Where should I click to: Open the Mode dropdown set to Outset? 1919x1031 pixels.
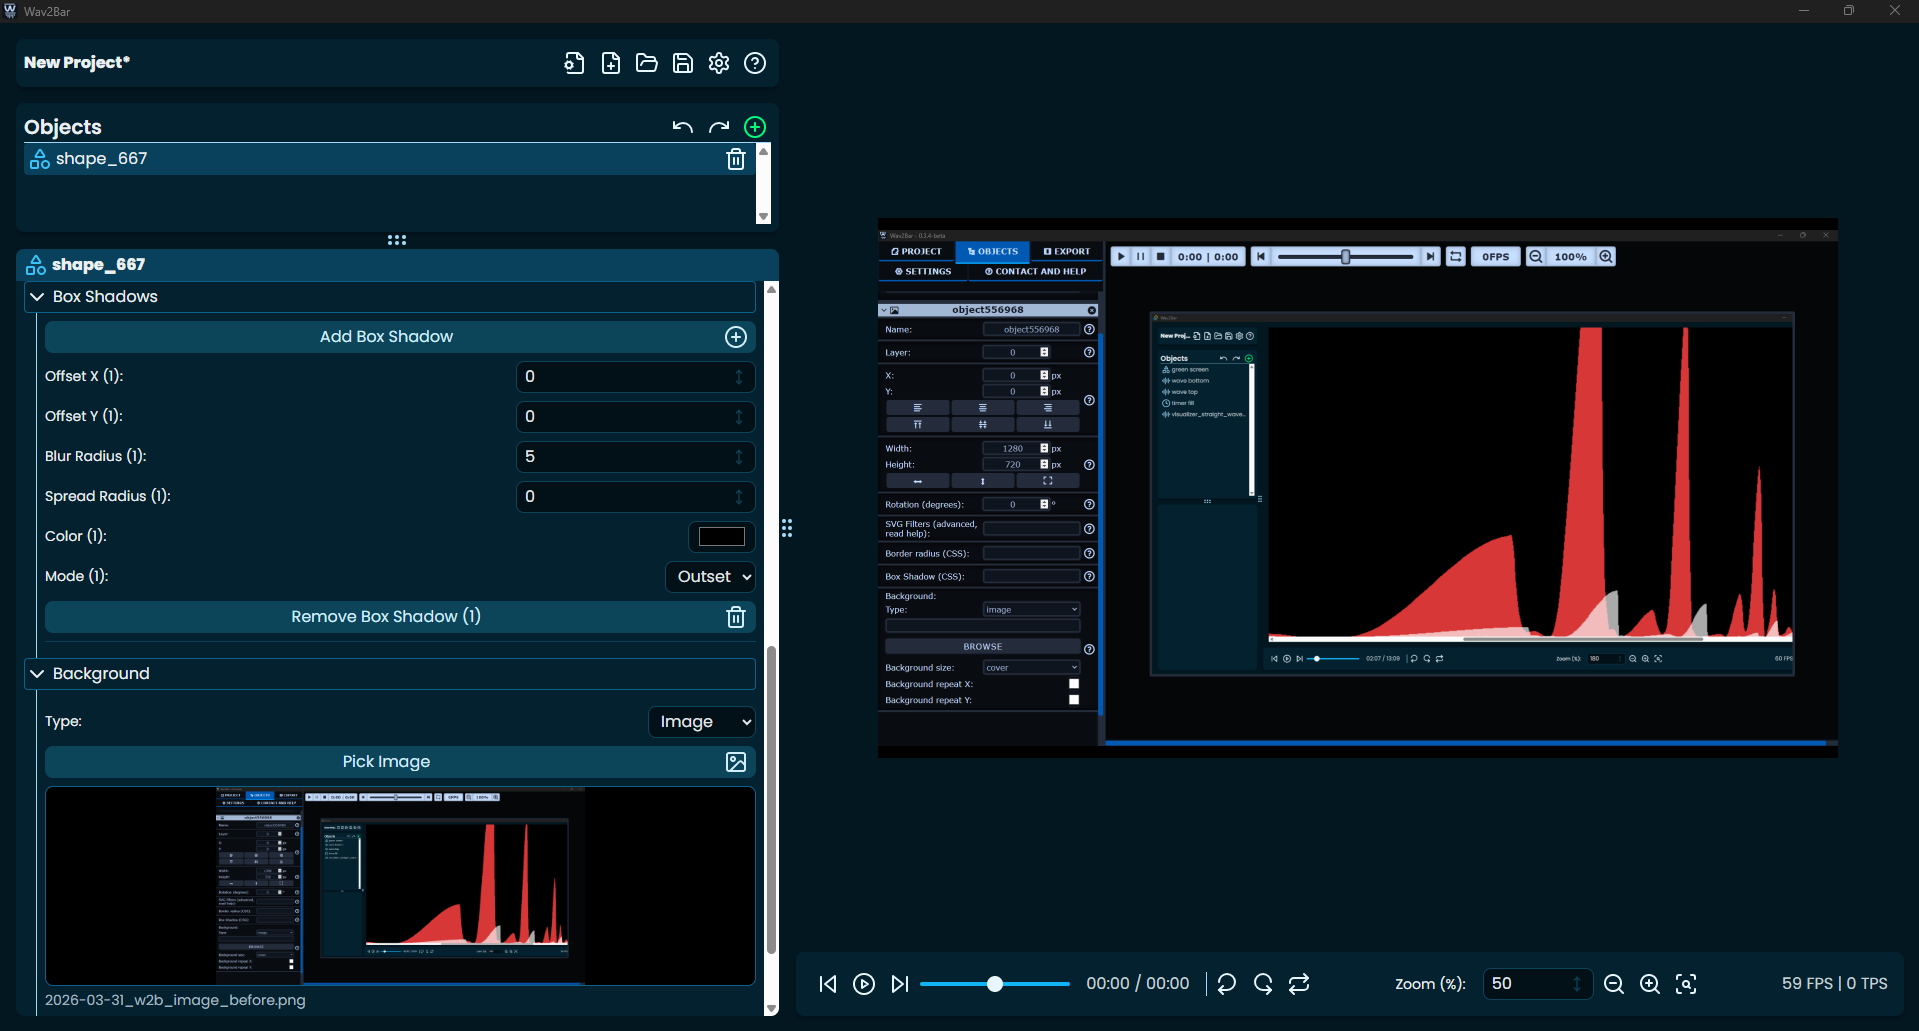pyautogui.click(x=710, y=577)
